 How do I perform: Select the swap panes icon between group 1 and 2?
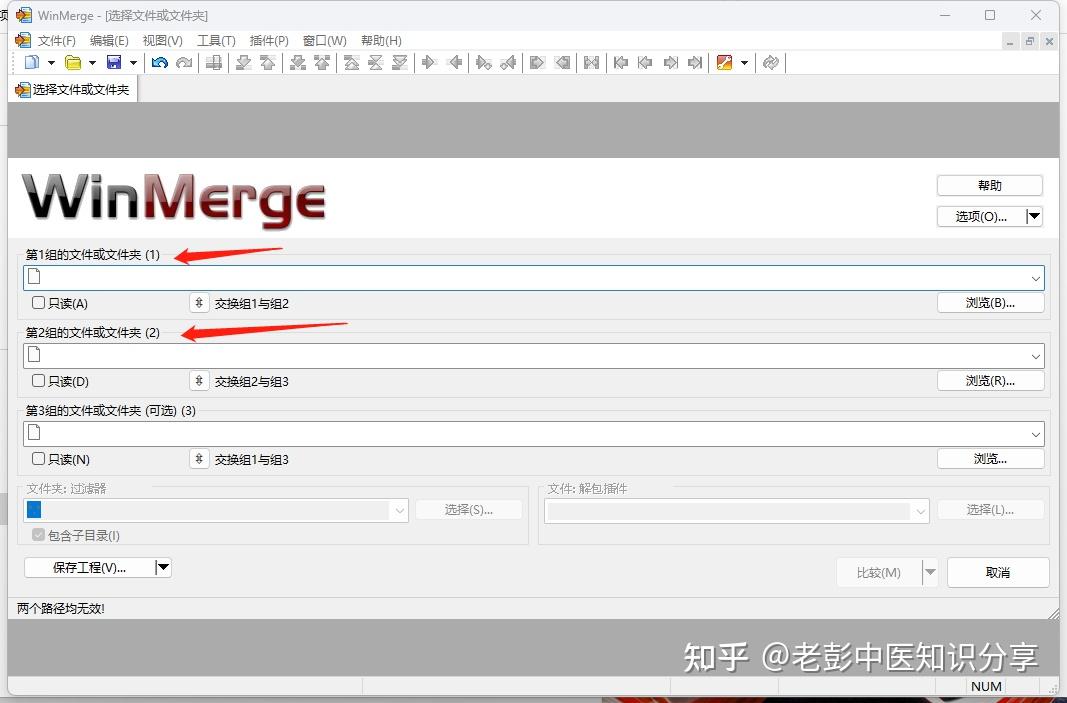point(198,302)
